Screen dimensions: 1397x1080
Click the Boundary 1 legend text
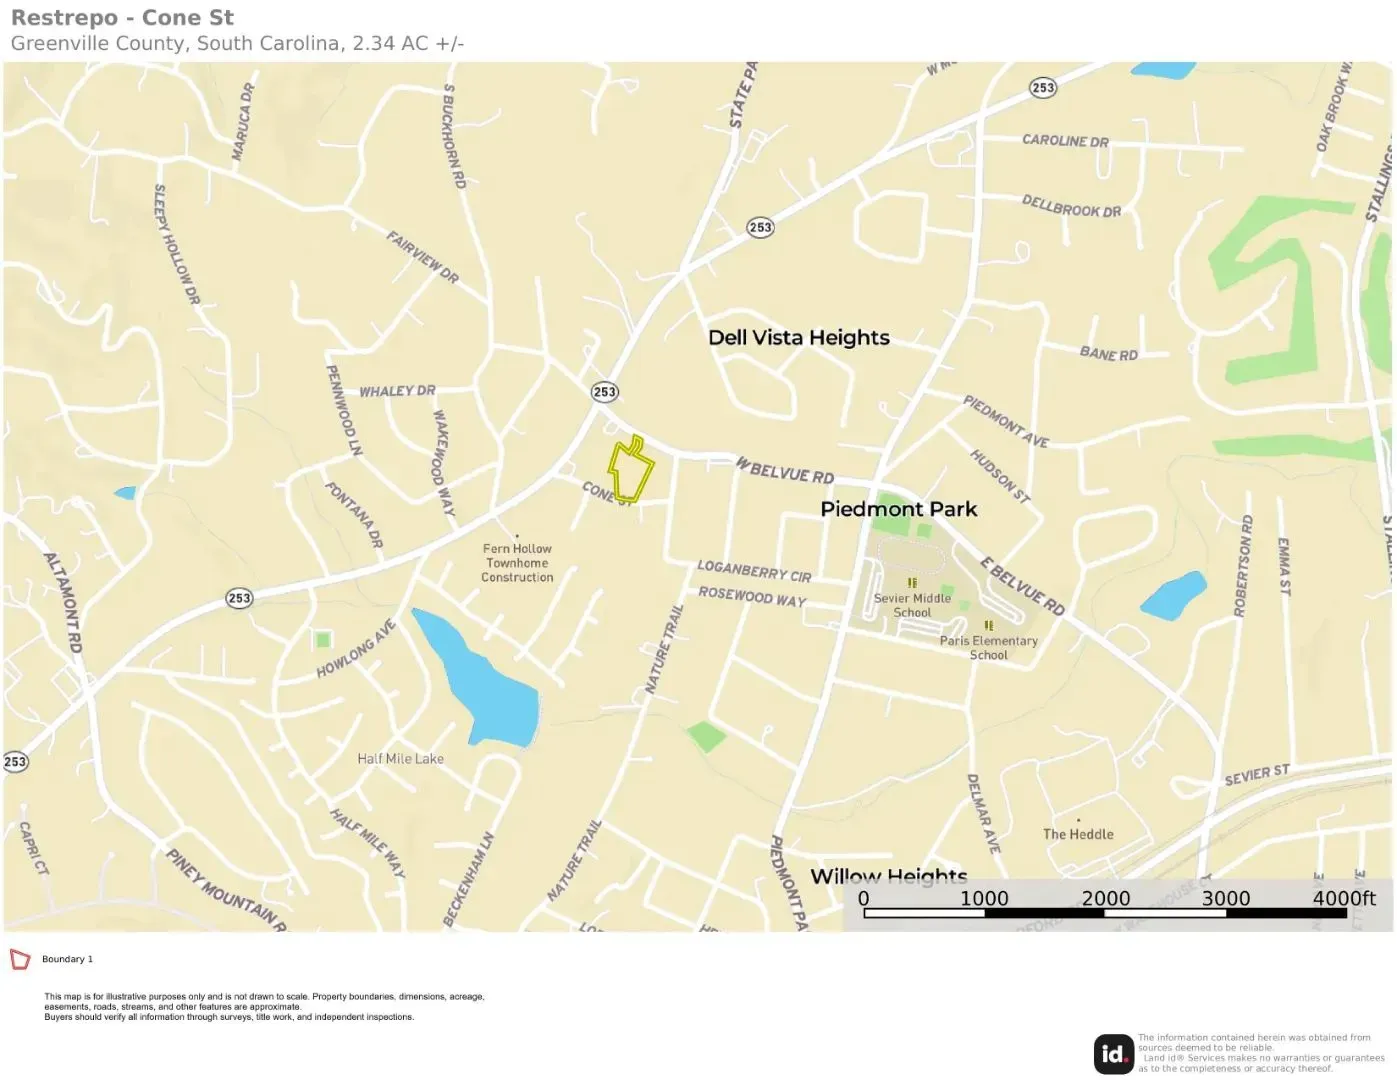click(x=67, y=959)
